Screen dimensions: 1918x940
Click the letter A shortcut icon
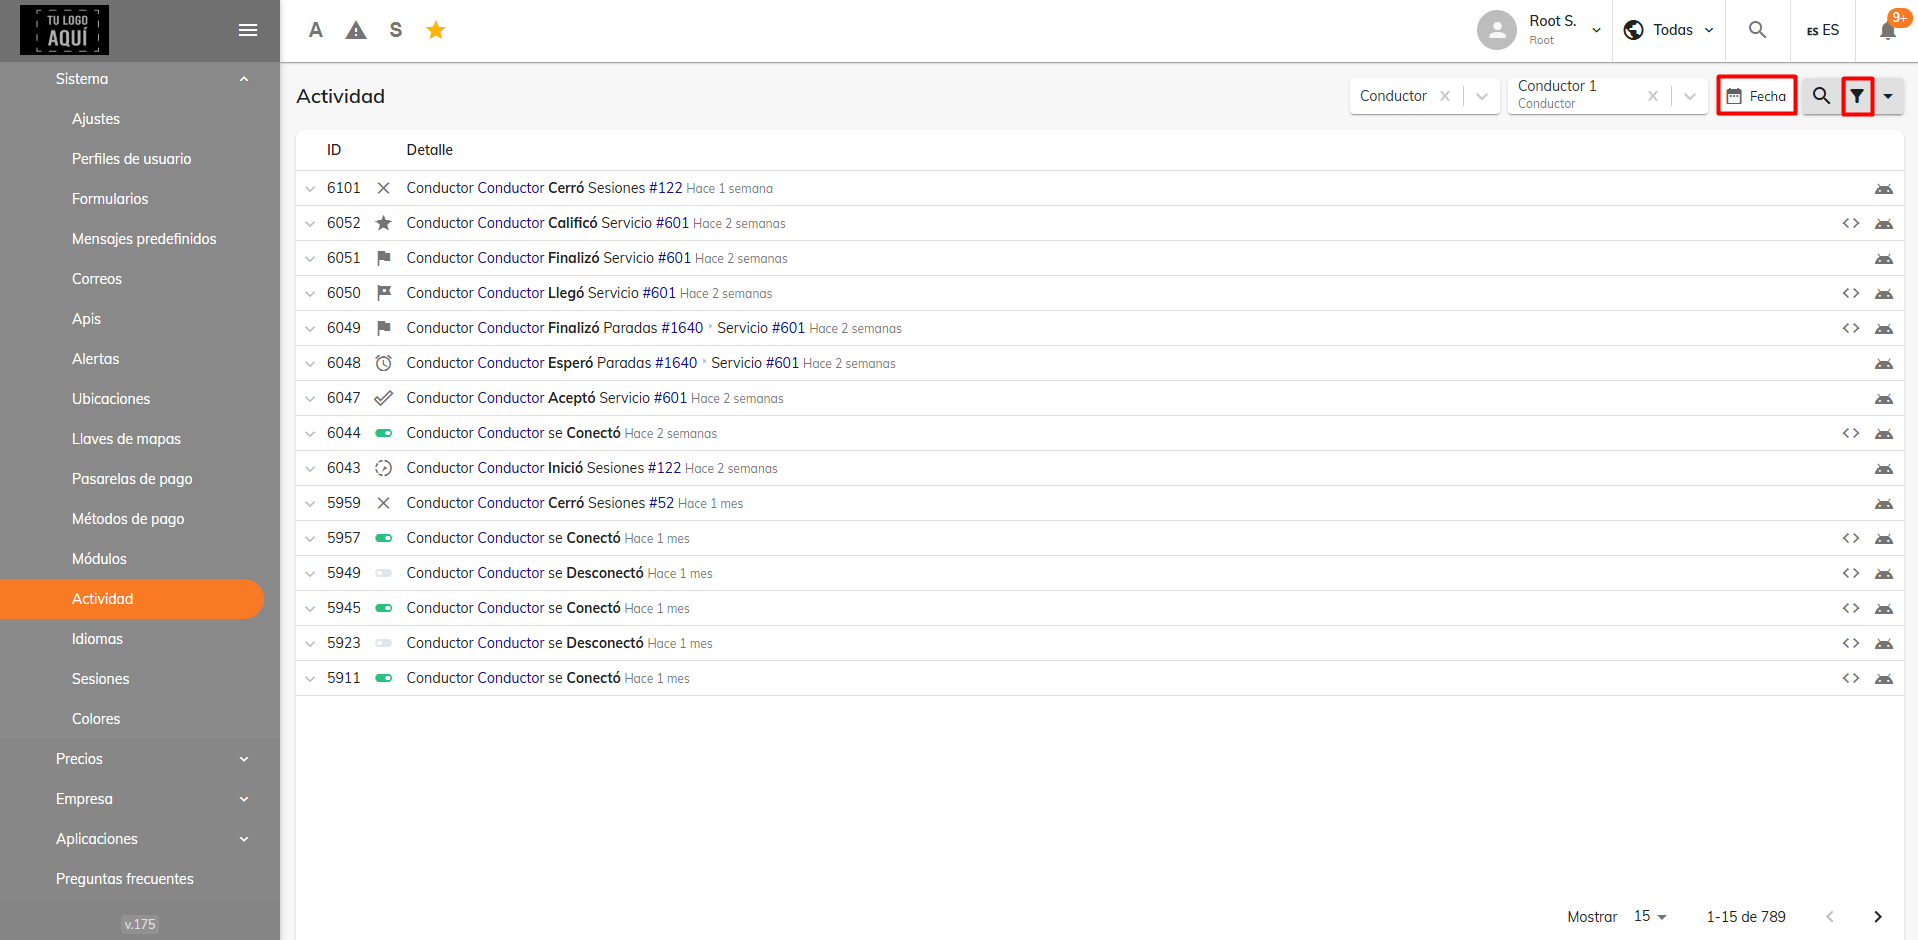pyautogui.click(x=316, y=30)
